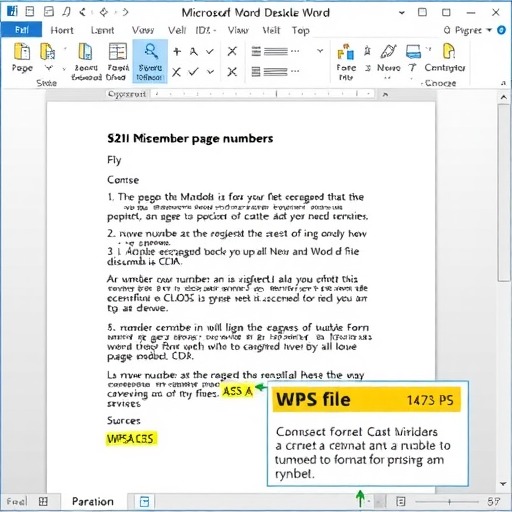Click the vertical scrollbar thumb
This screenshot has width=512, height=512.
pyautogui.click(x=503, y=193)
